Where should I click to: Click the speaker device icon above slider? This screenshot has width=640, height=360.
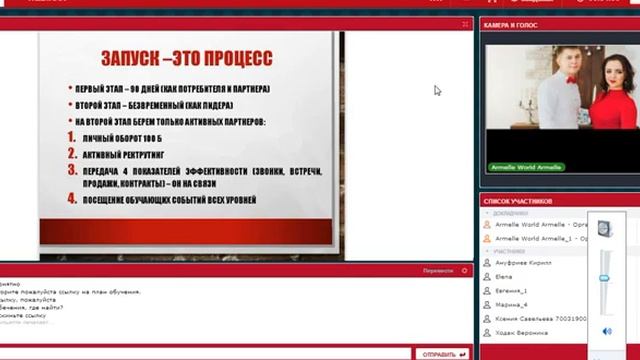coord(605,229)
